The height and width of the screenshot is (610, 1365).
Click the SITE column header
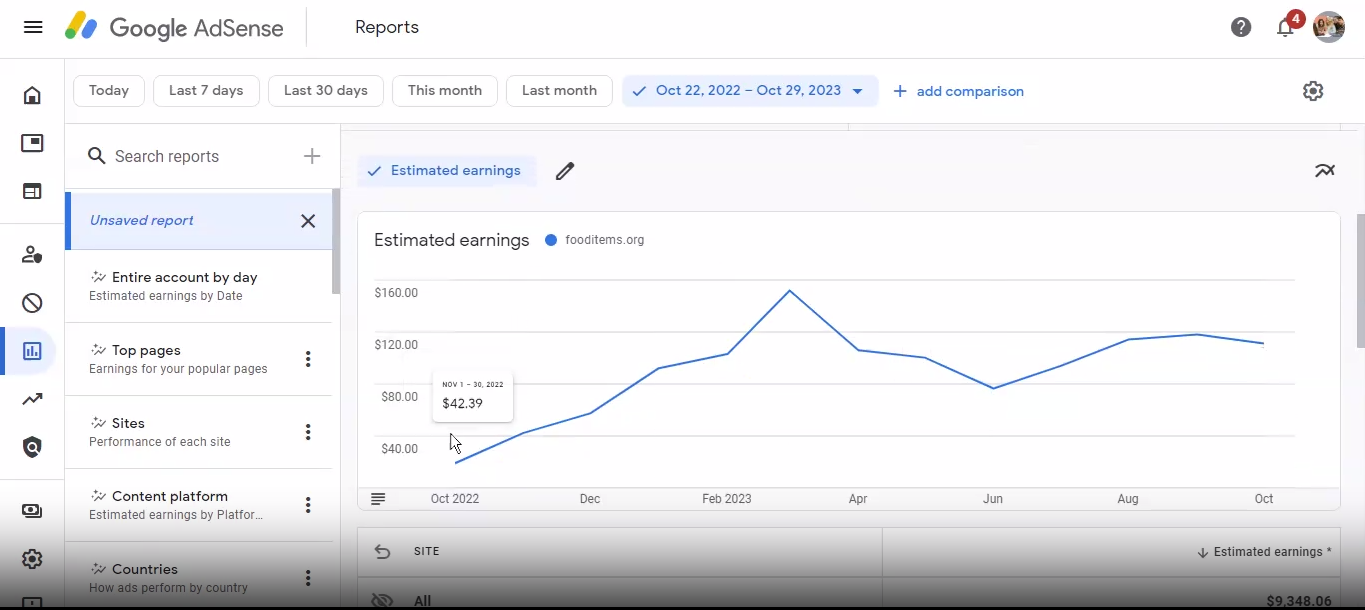(427, 552)
